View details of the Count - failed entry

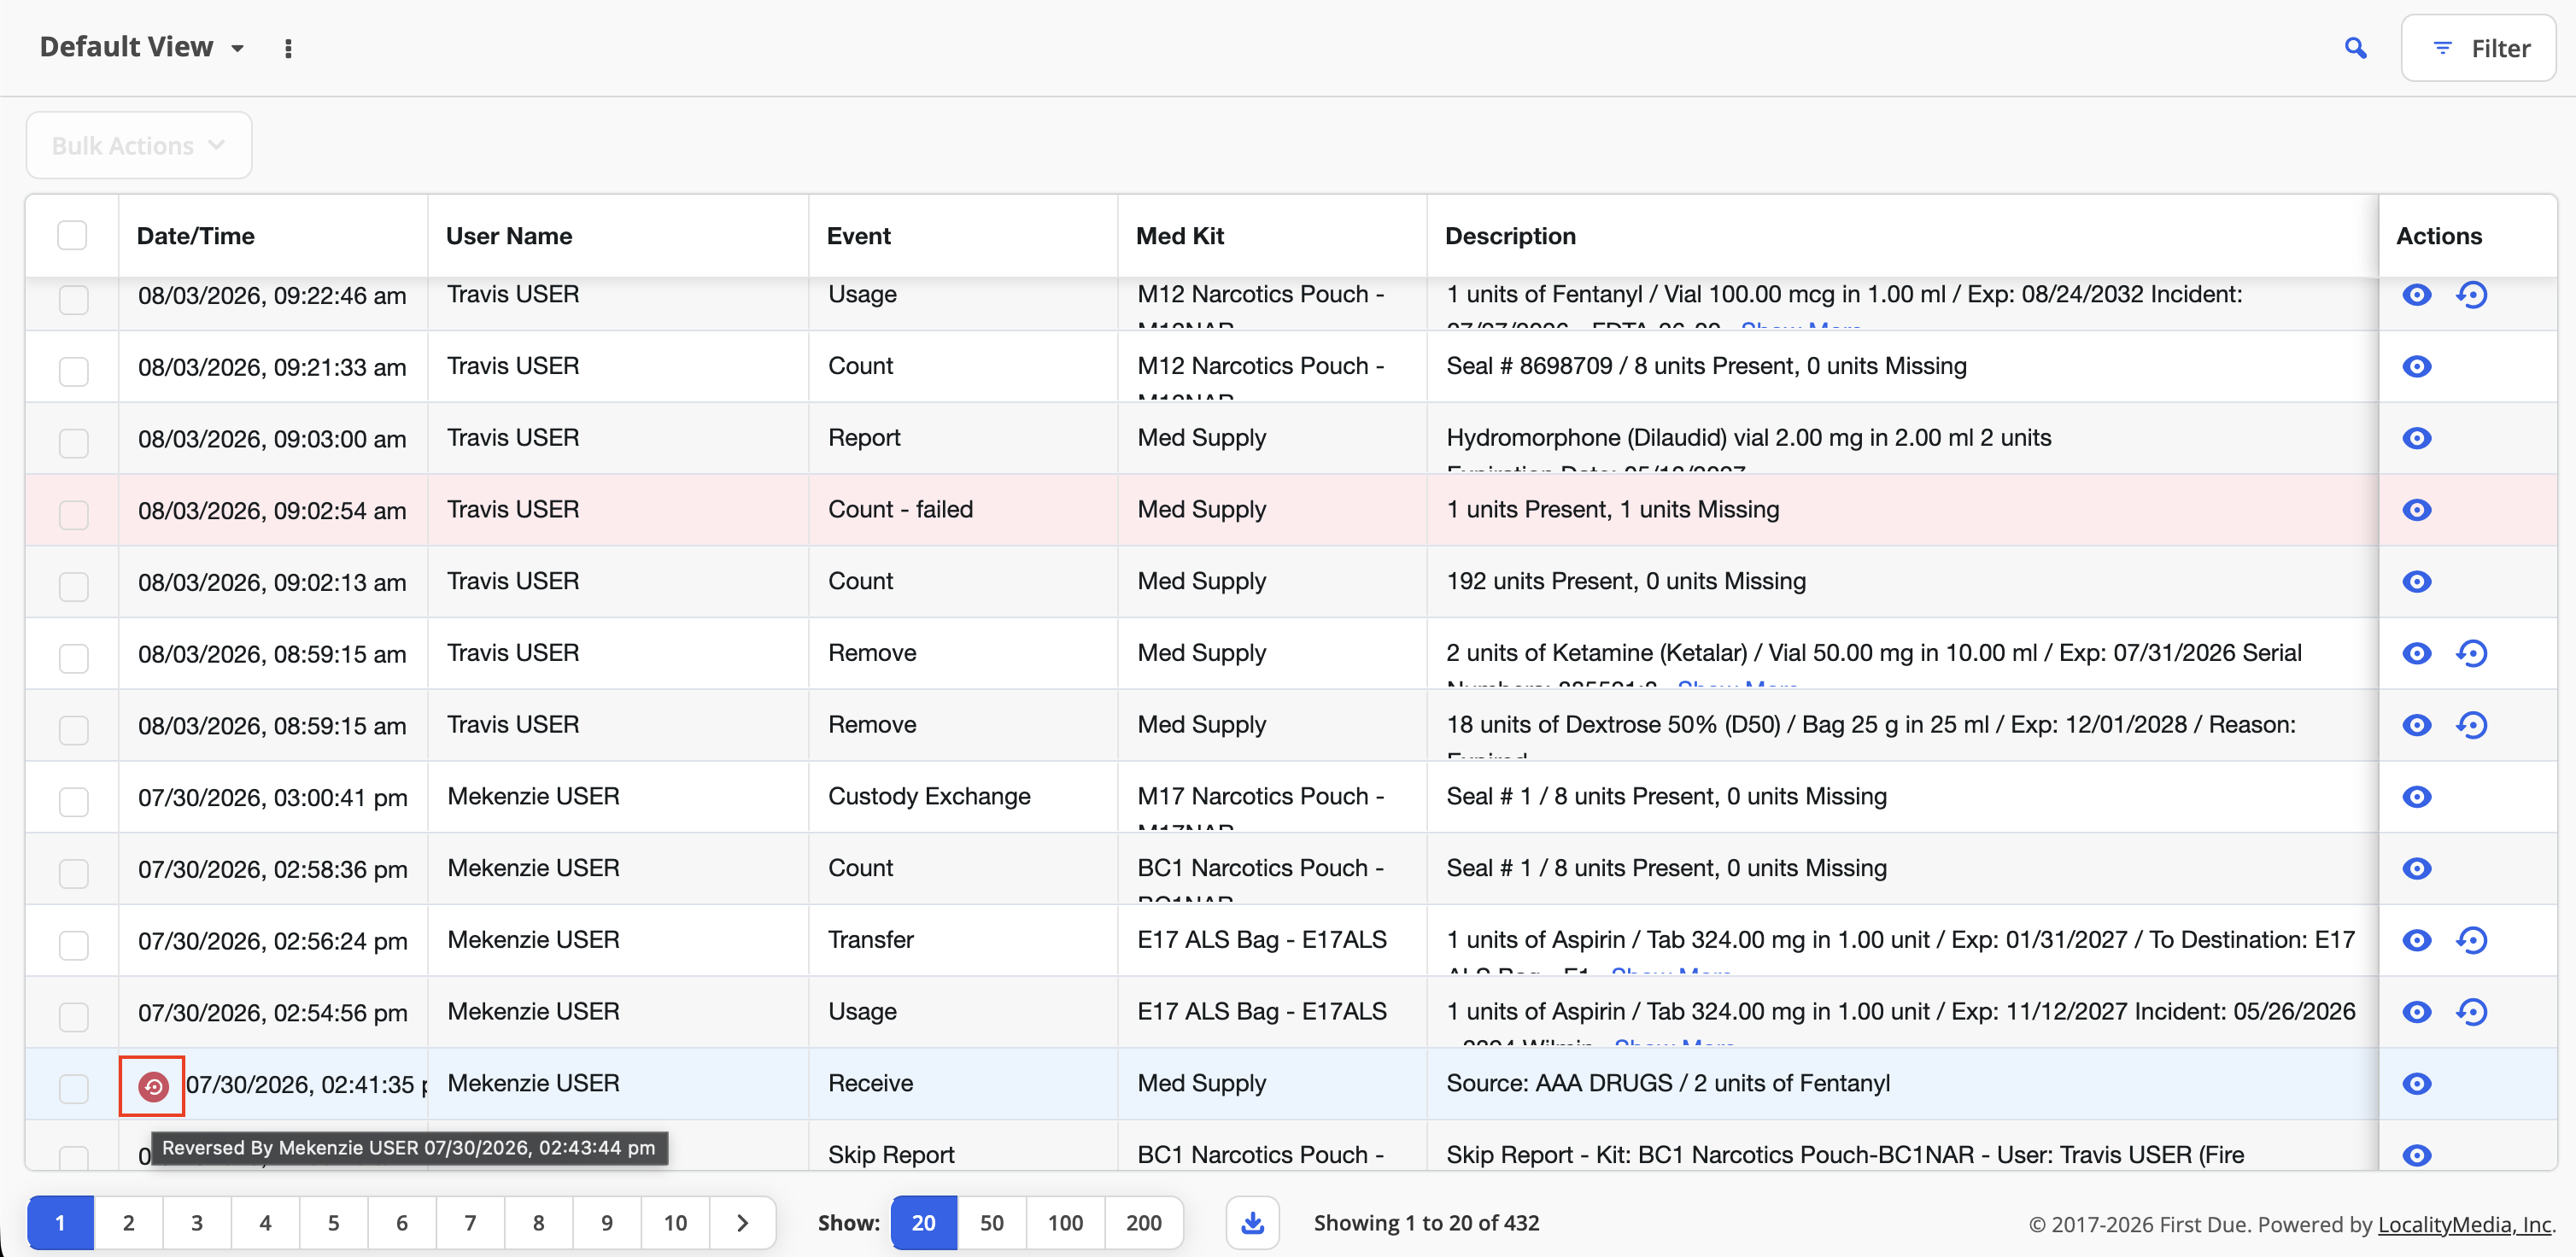pyautogui.click(x=2416, y=510)
